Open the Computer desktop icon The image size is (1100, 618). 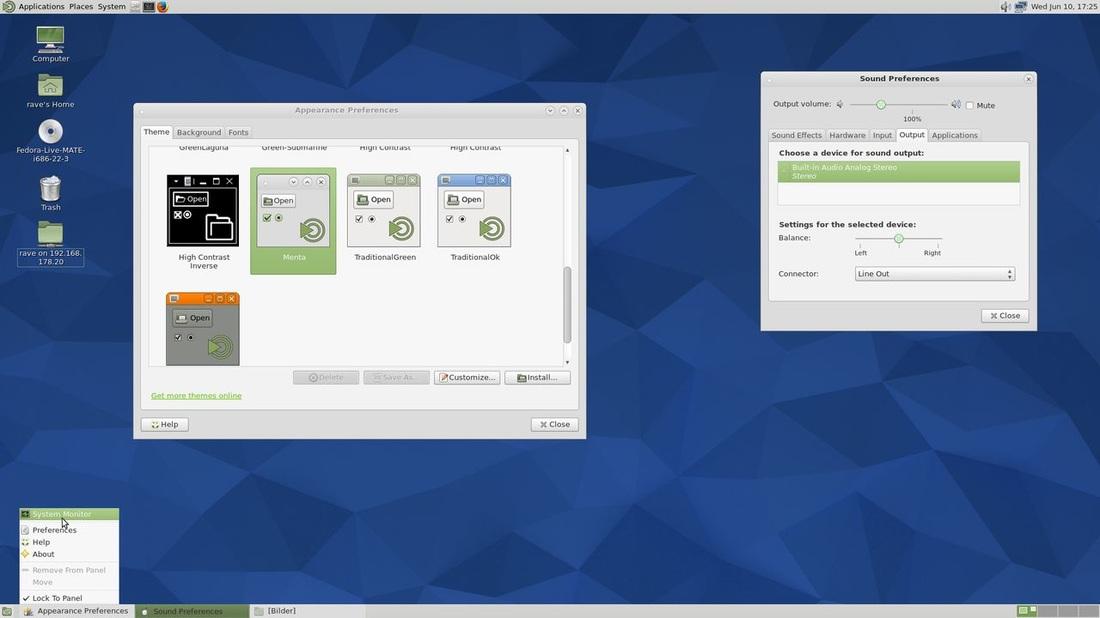tap(50, 40)
